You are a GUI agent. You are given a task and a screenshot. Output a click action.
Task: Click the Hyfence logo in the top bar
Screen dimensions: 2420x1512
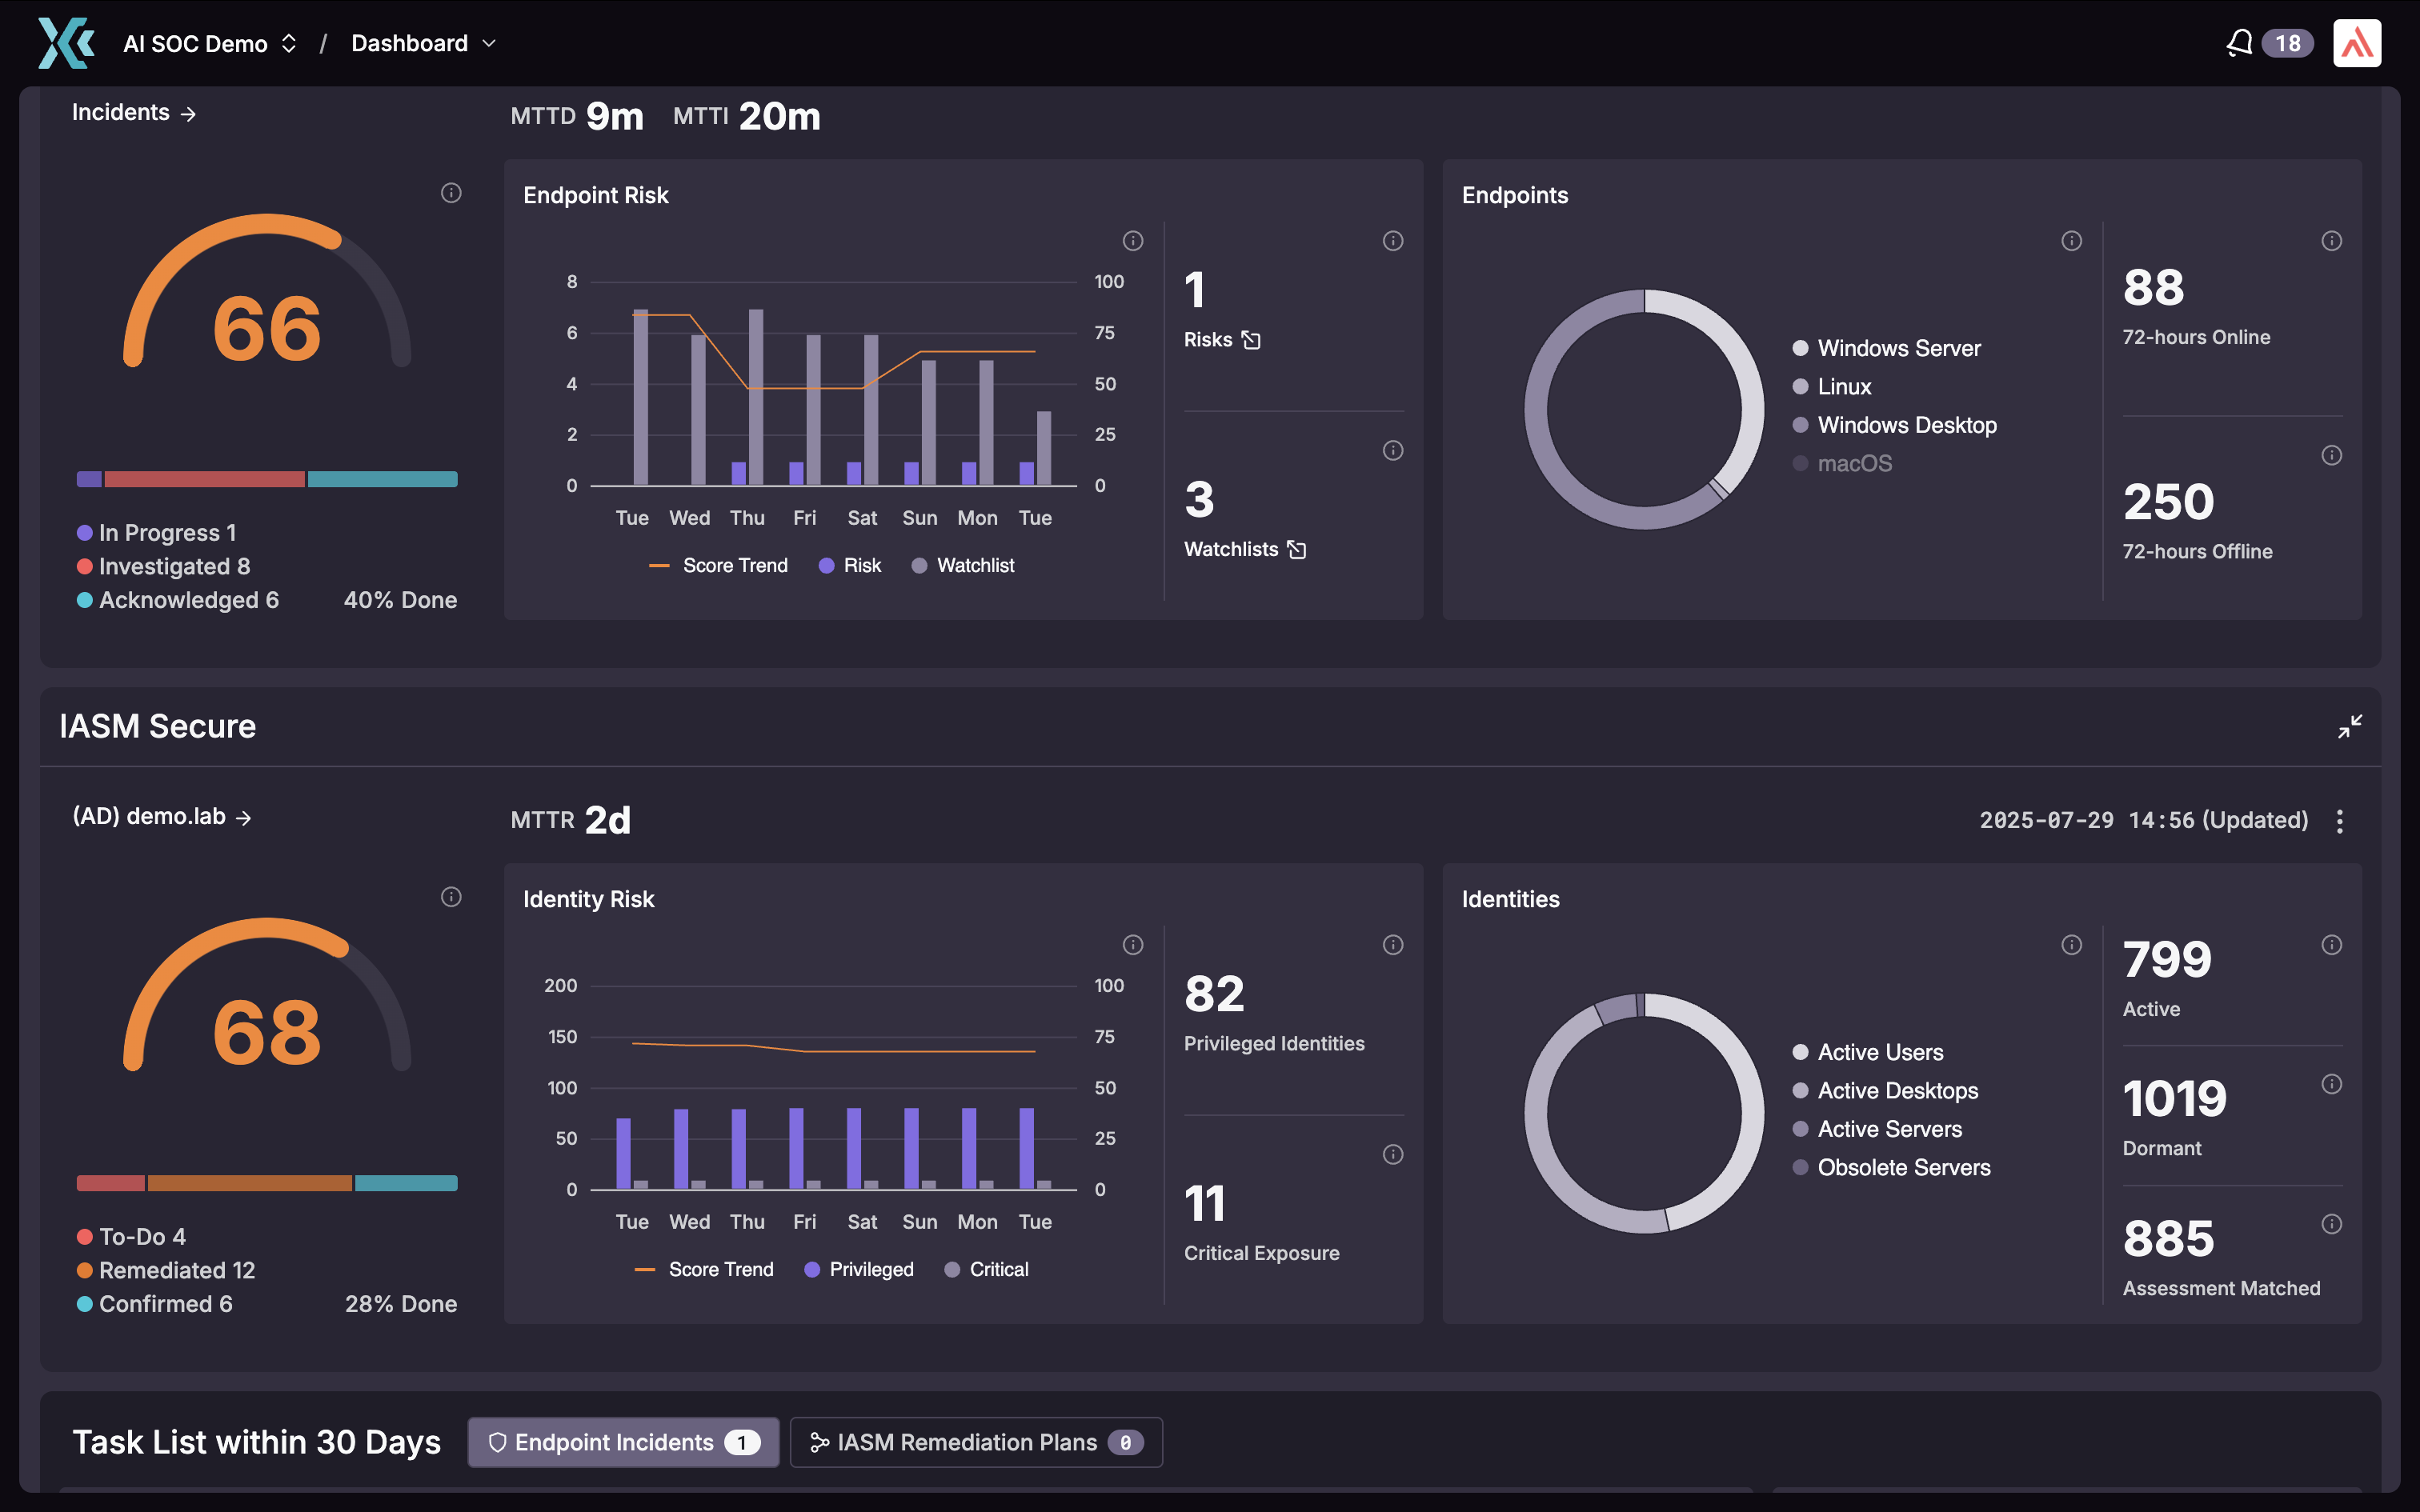coord(64,42)
